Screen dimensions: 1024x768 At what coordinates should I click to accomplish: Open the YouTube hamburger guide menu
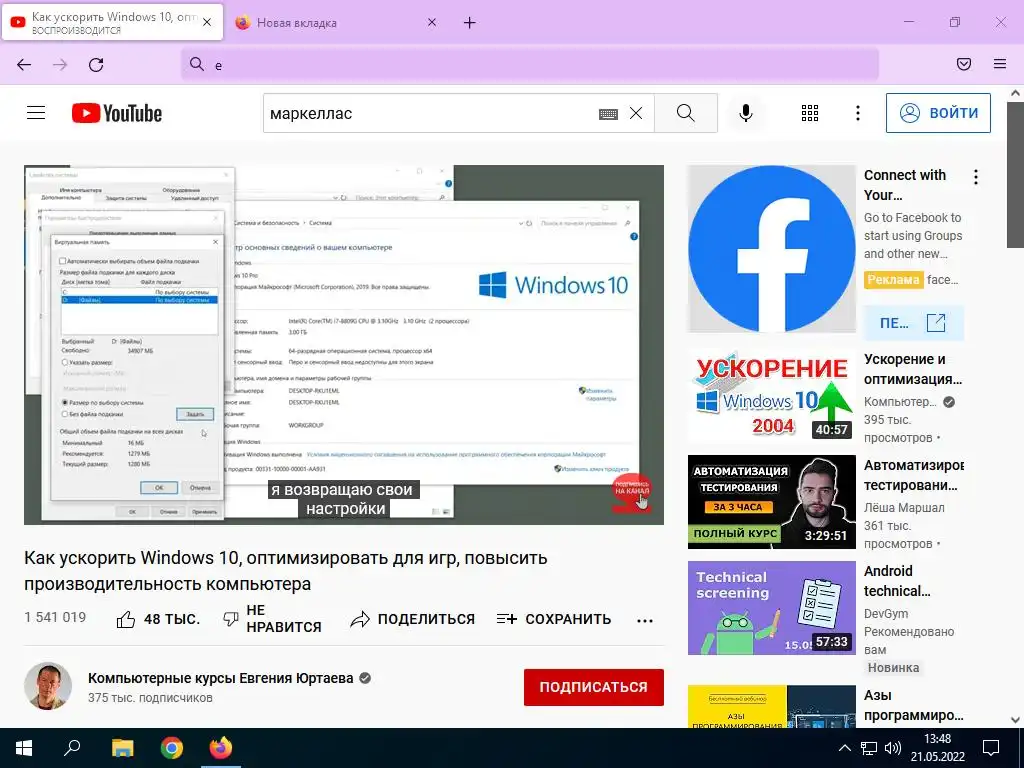[x=36, y=113]
